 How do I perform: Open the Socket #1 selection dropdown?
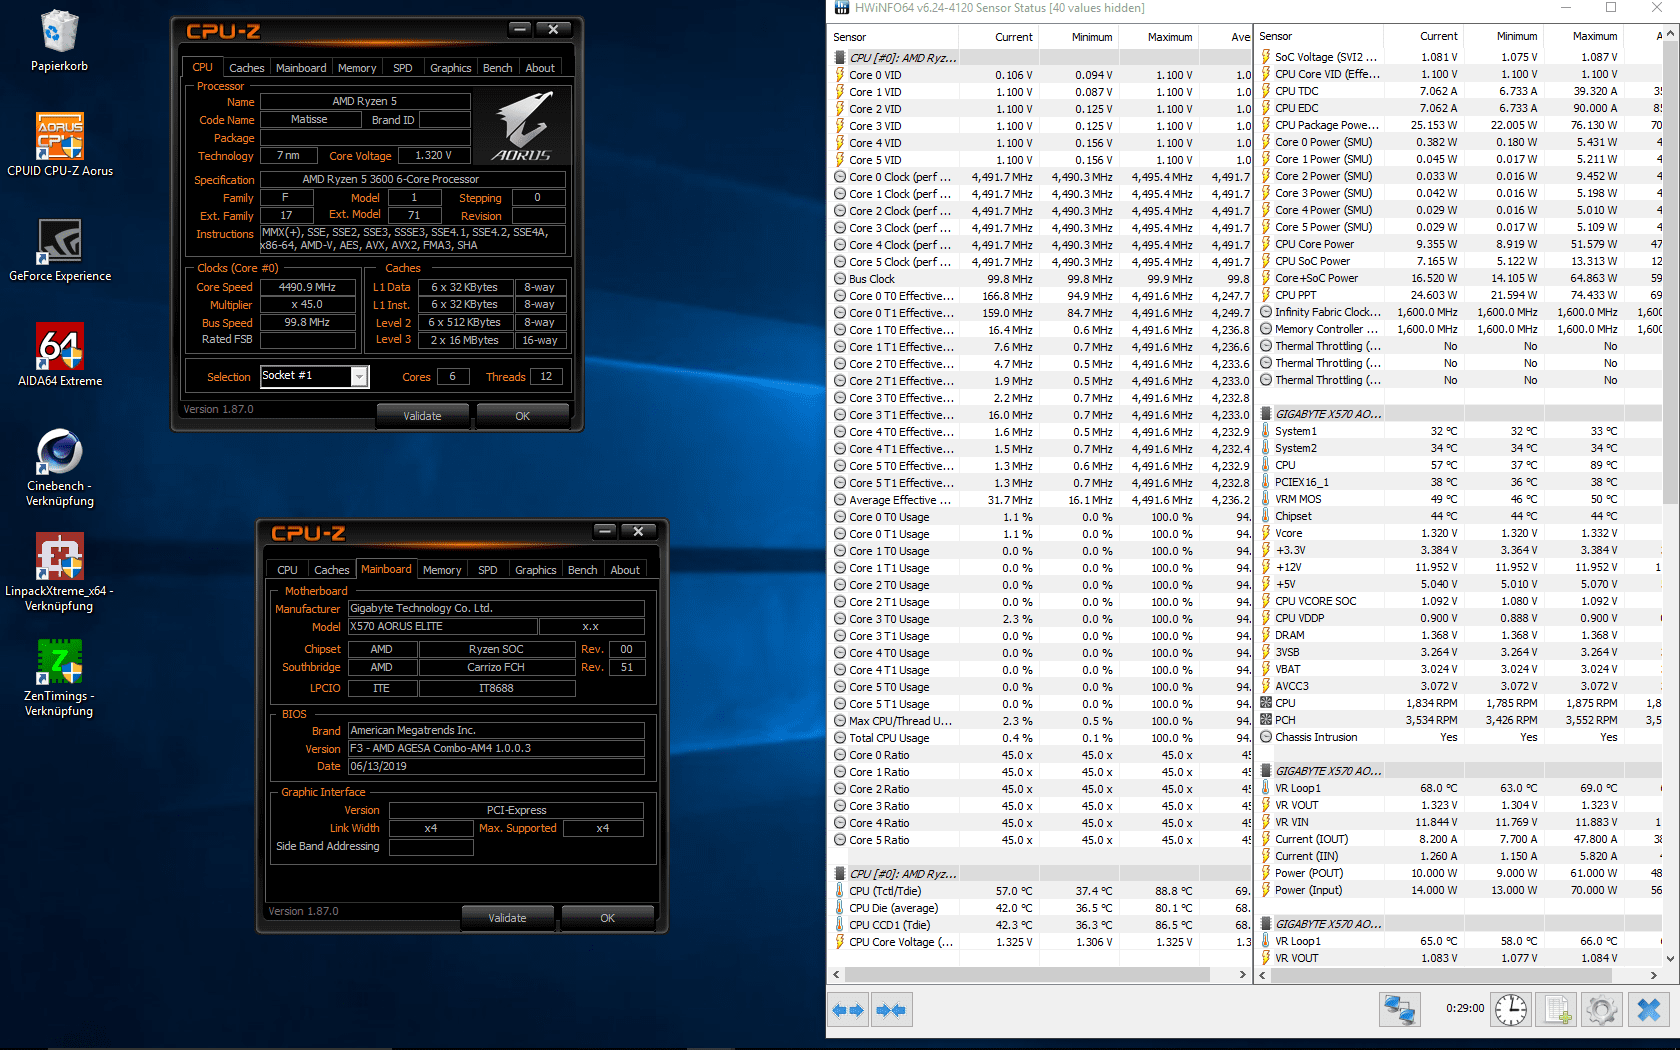pos(360,376)
